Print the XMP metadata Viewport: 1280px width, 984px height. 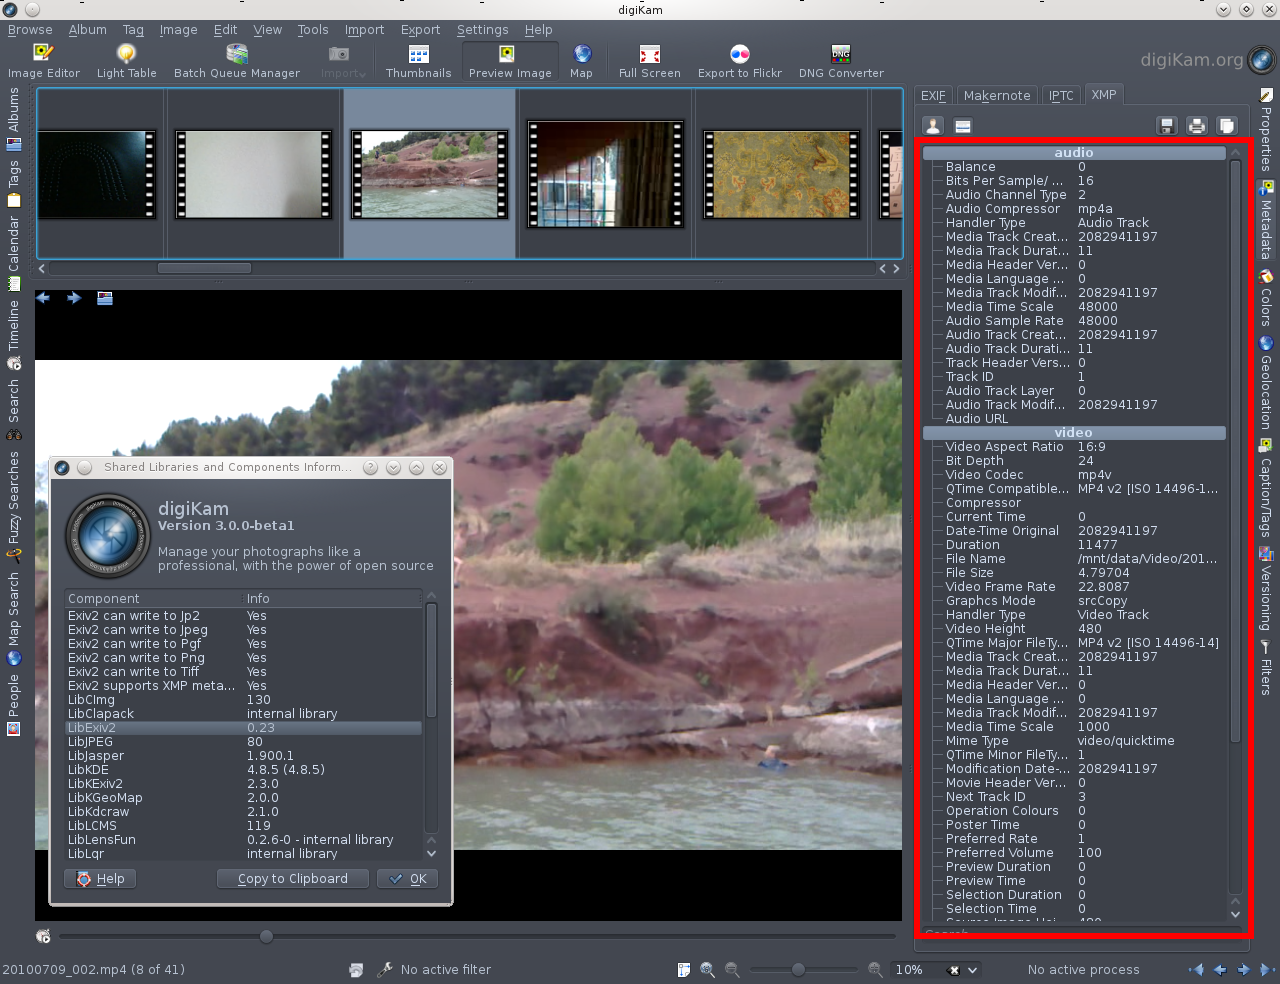1196,126
